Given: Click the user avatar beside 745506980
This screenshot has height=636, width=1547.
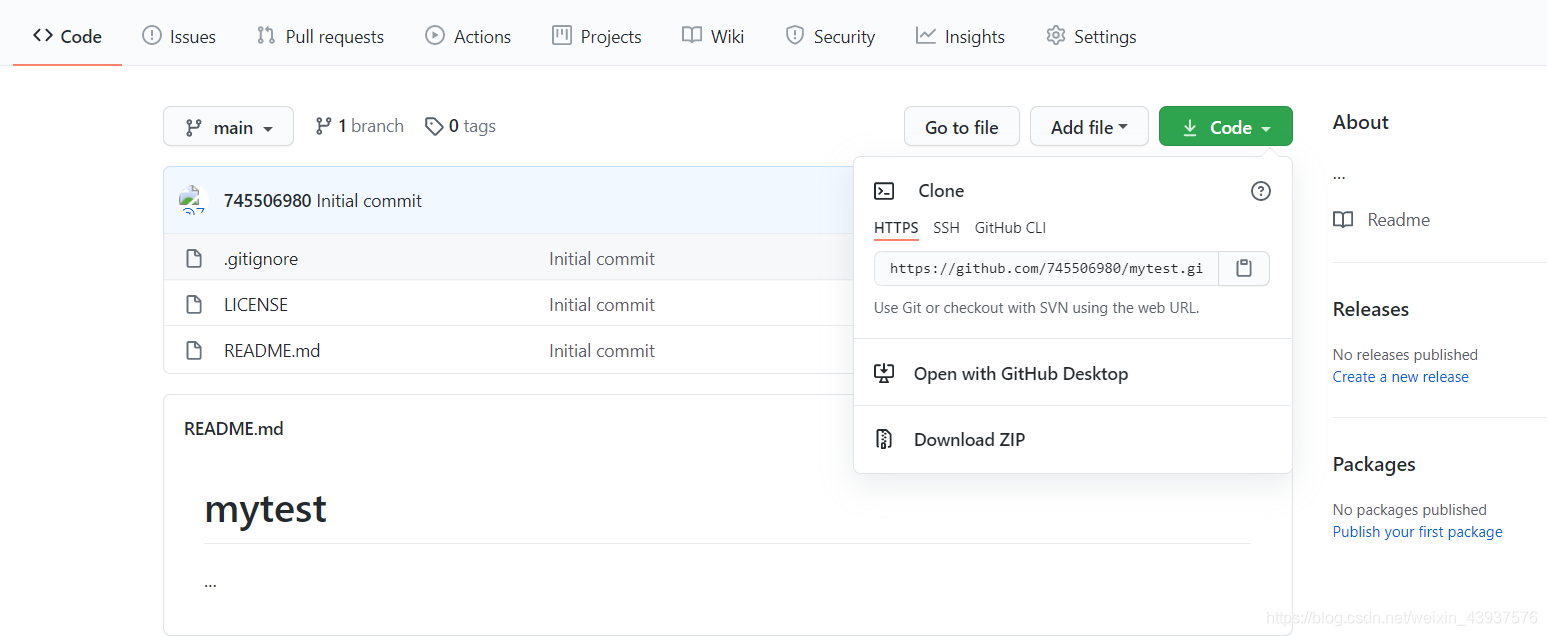Looking at the screenshot, I should point(192,200).
